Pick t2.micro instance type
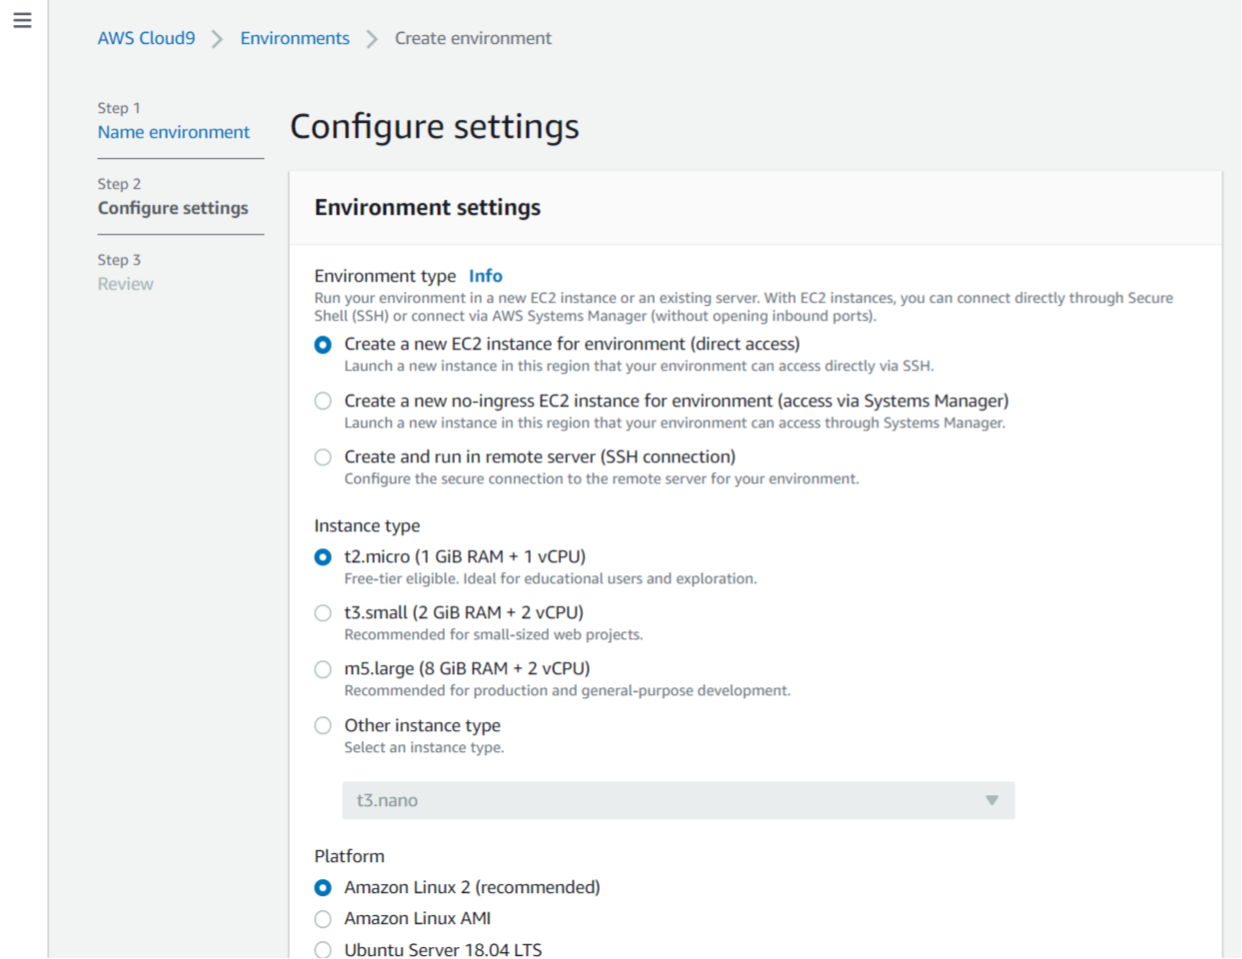 (323, 557)
